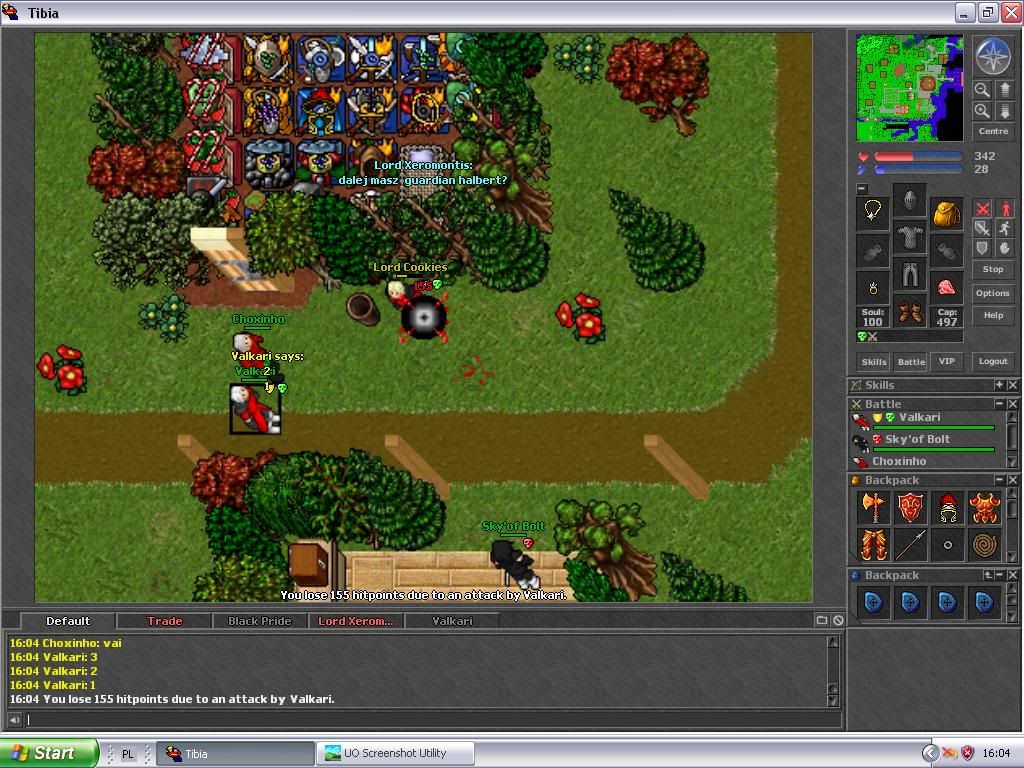Select offensive fight mode crossed swords
Viewport: 1024px width, 768px height.
coord(982,208)
